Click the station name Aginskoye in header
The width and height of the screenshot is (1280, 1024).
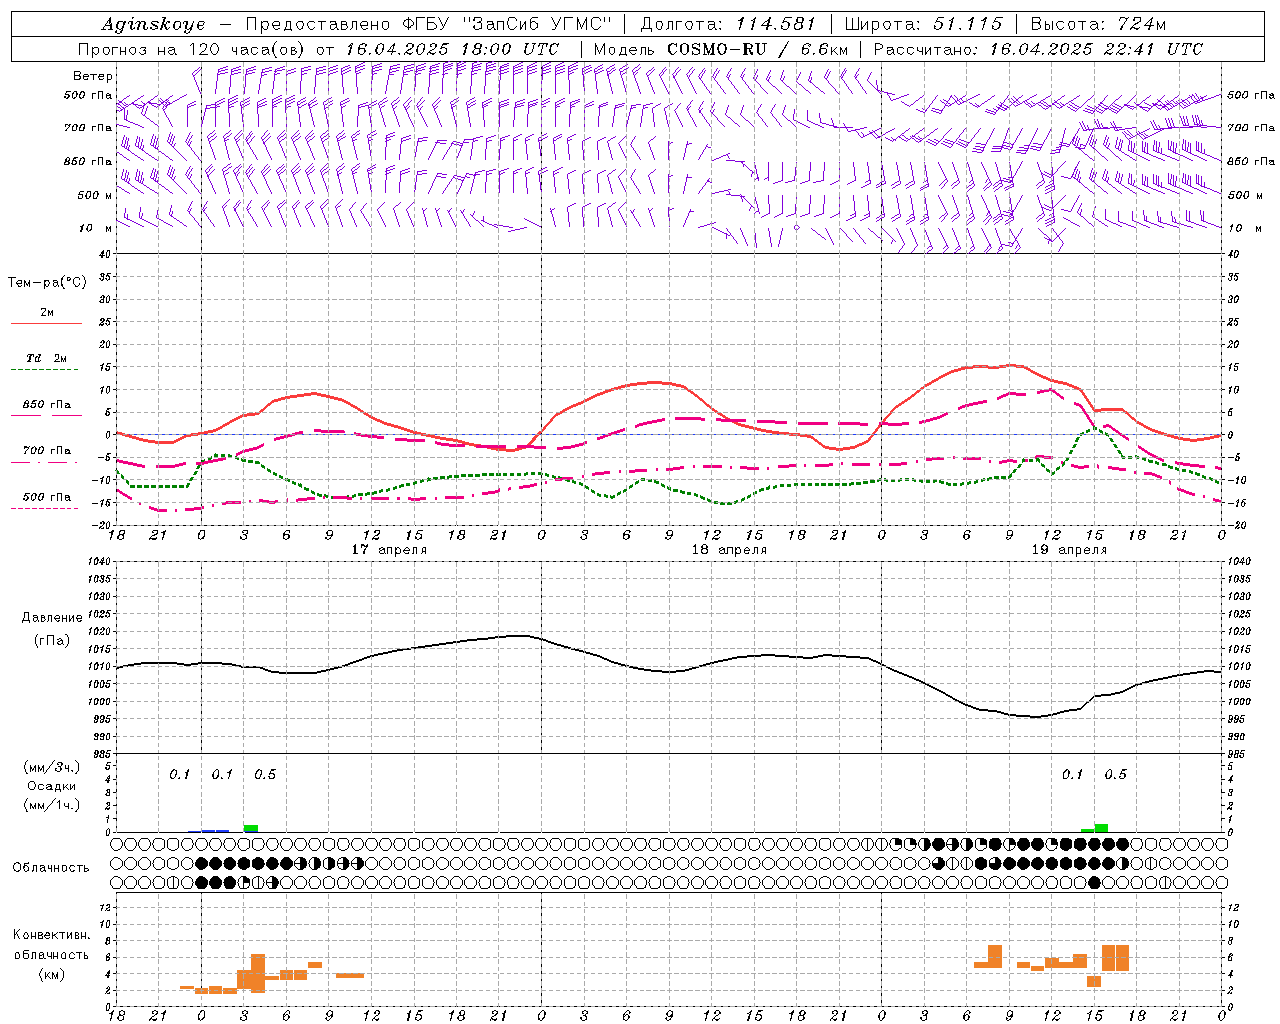point(153,24)
